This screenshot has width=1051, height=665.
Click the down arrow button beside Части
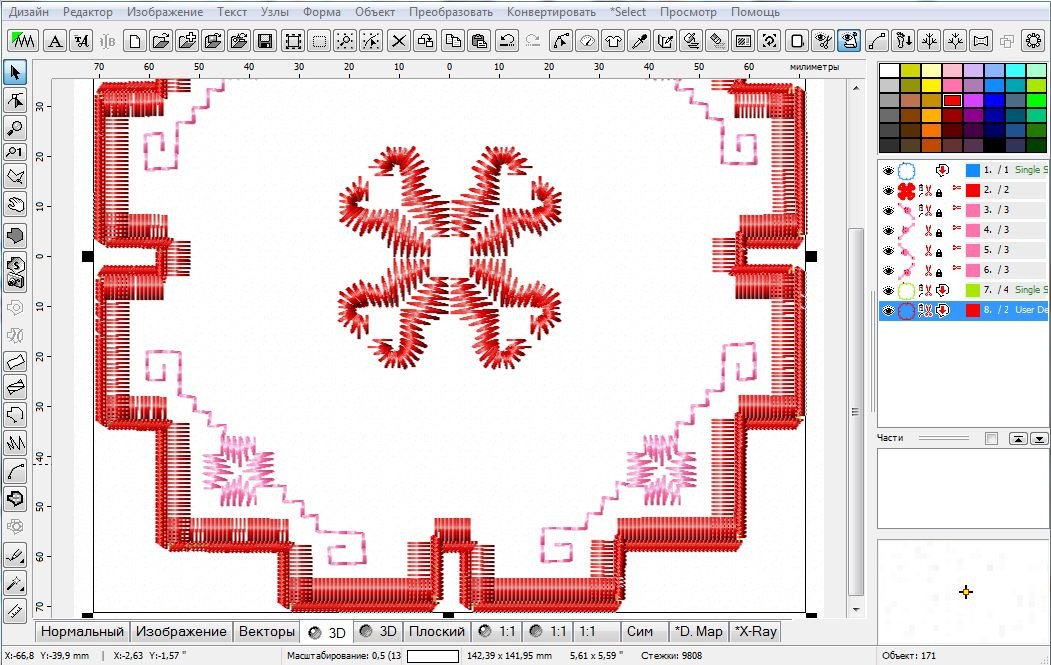pos(1038,438)
